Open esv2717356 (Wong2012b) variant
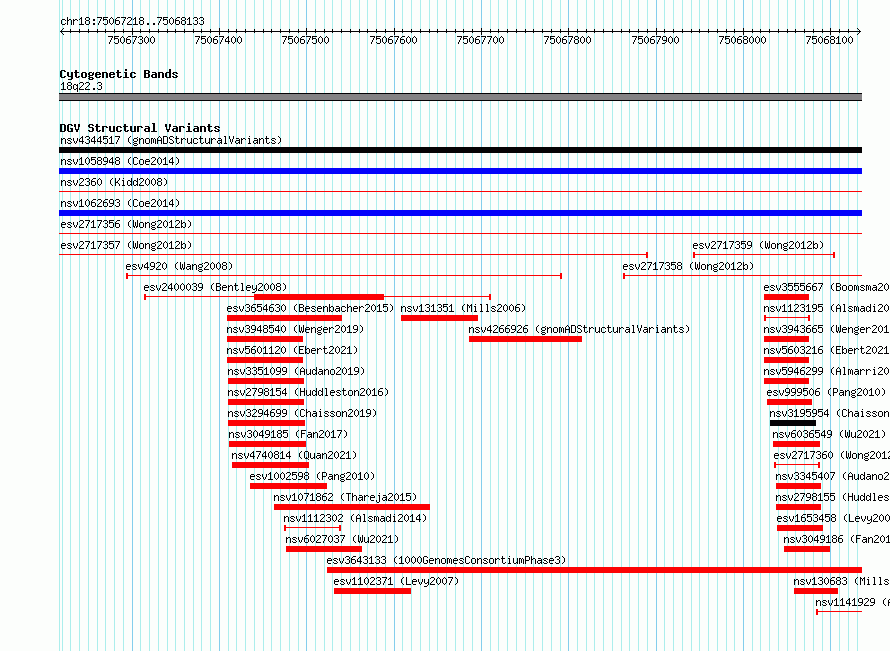This screenshot has height=651, width=890. [126, 224]
